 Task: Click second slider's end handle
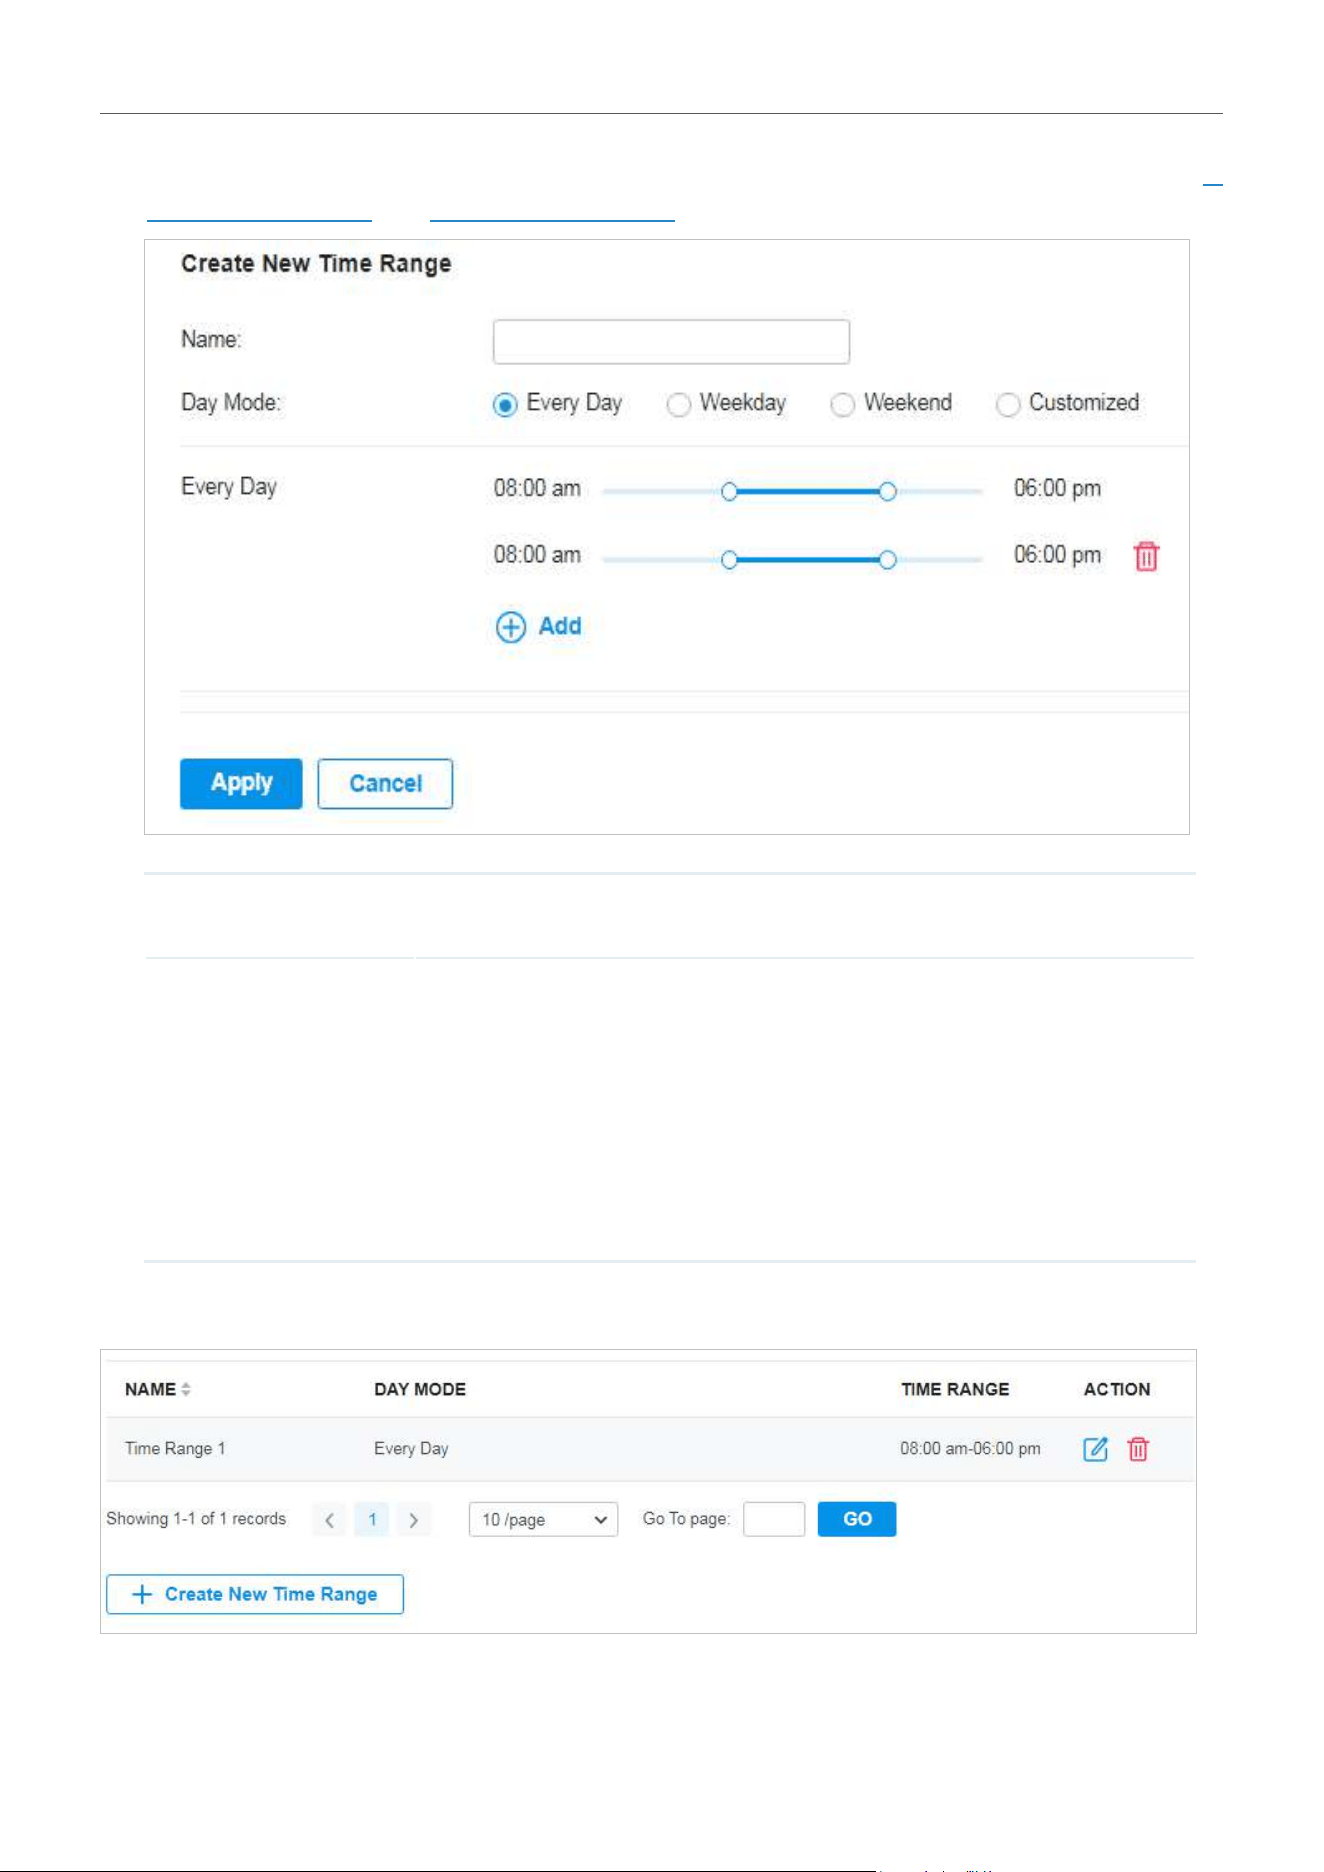tap(887, 560)
